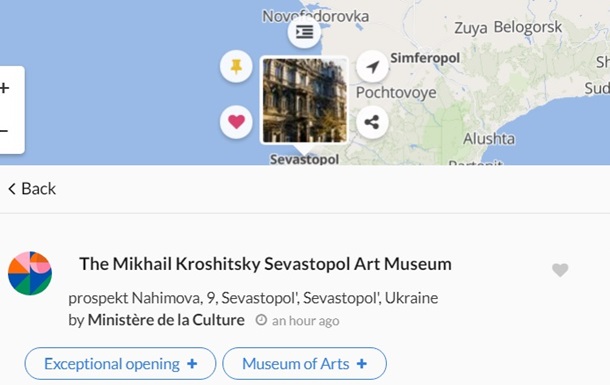Zoom out the map with minus button
The width and height of the screenshot is (610, 385).
5,131
